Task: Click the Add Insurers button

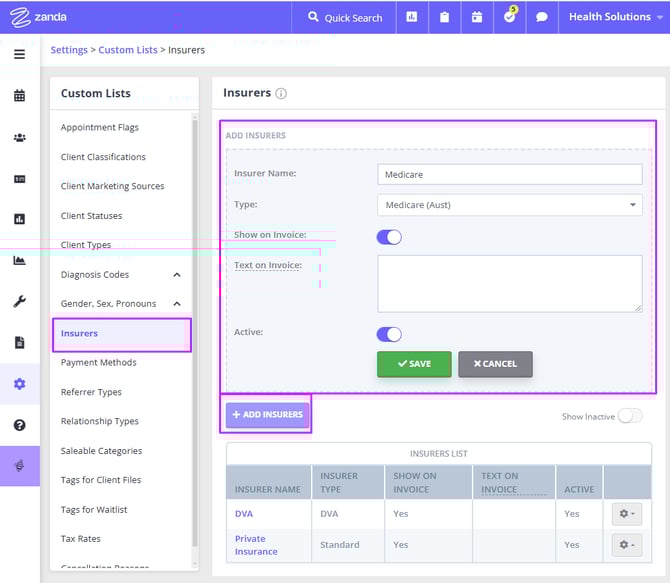Action: point(267,414)
